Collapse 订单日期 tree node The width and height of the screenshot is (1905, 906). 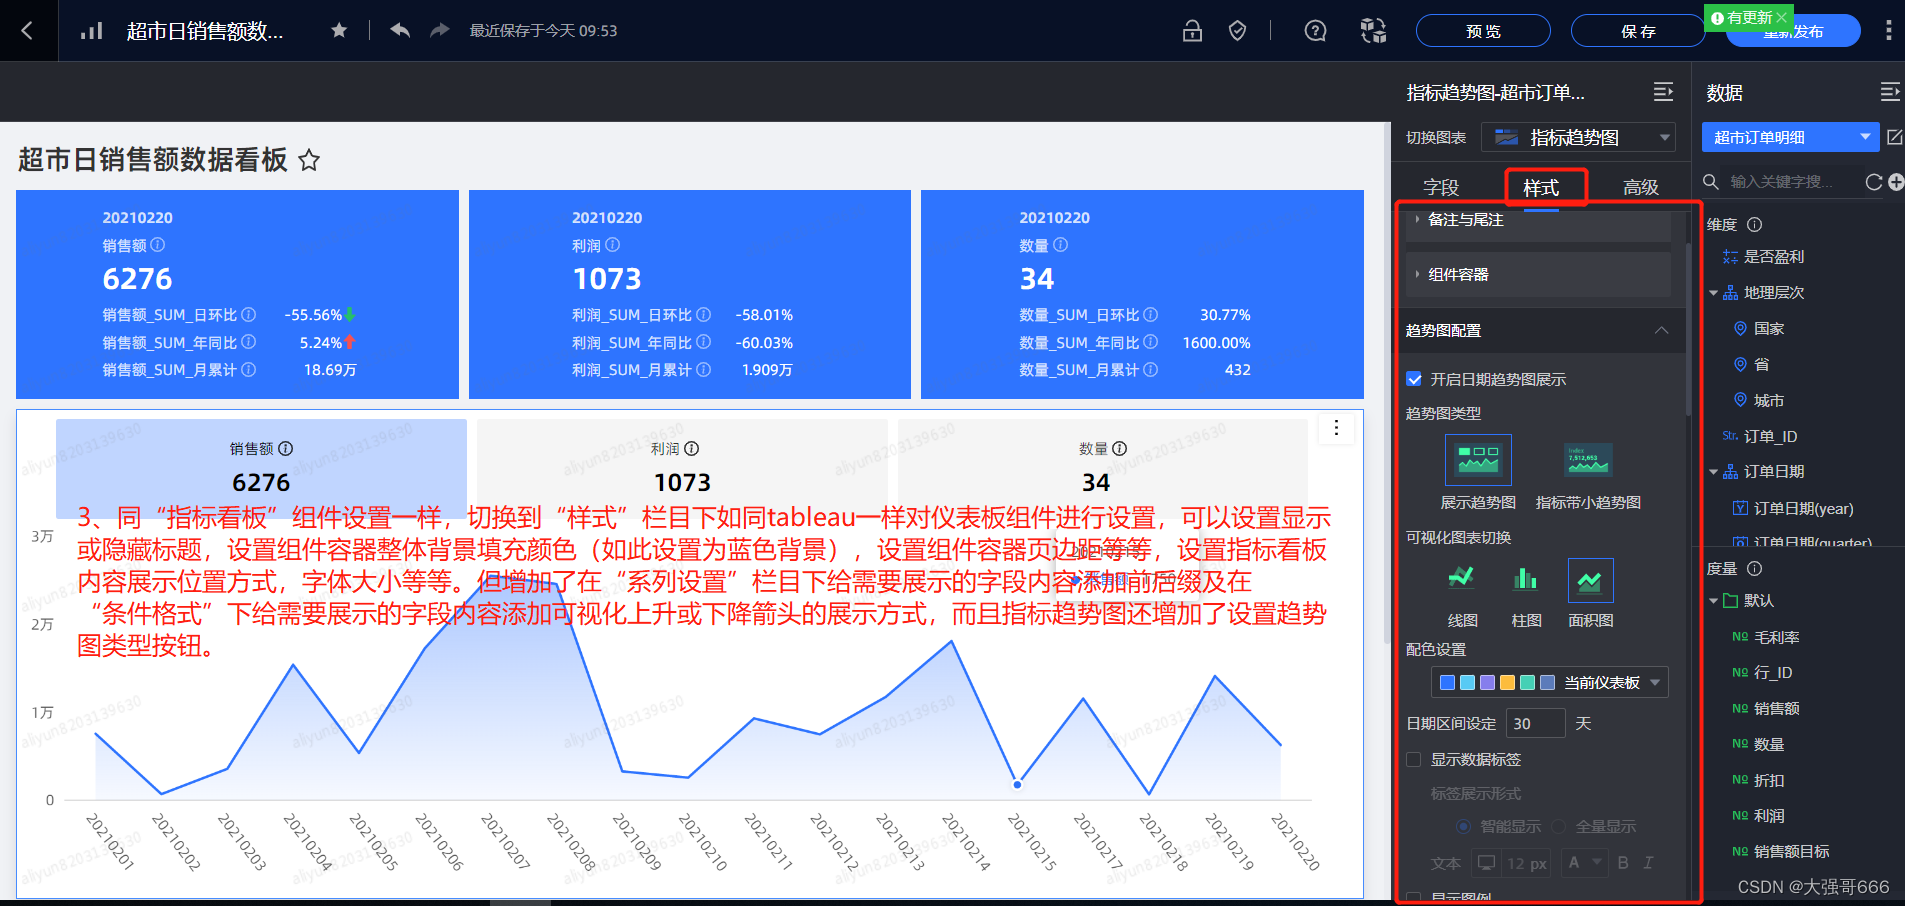coord(1713,472)
